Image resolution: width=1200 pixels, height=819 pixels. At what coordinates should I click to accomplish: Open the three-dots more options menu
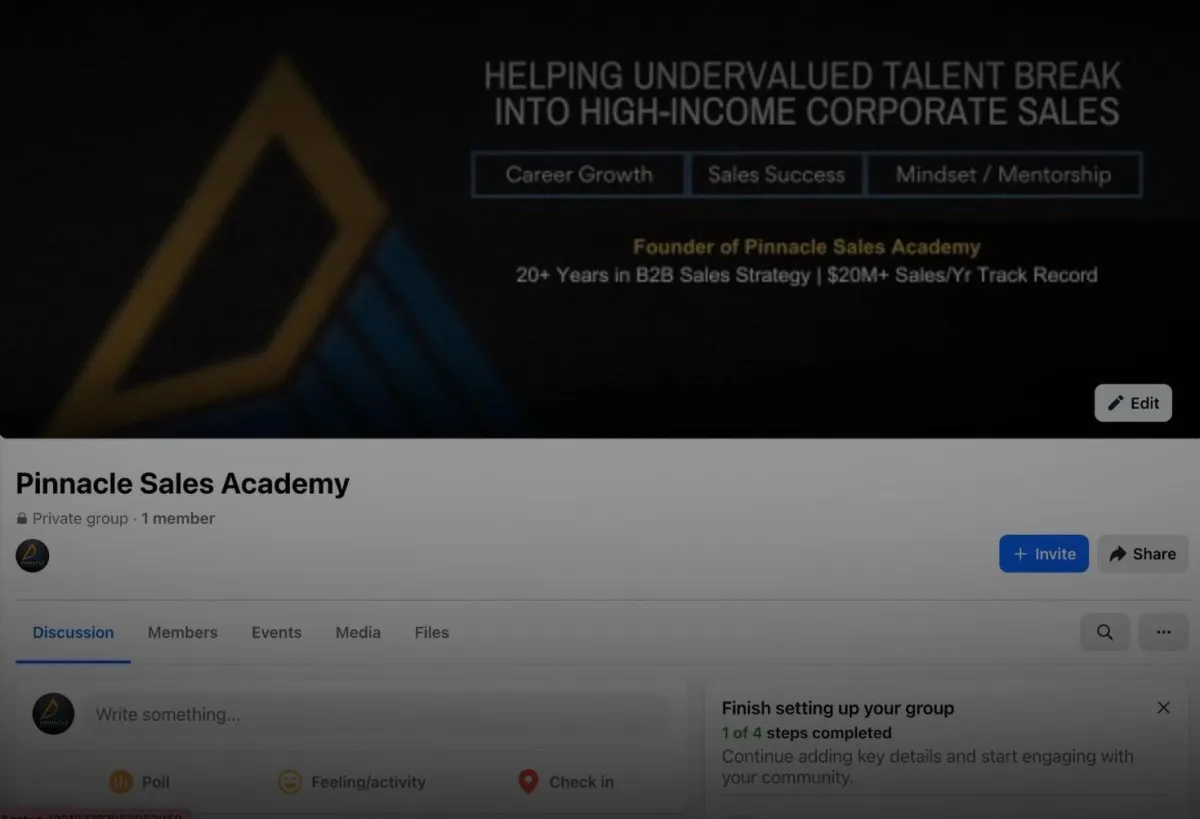coord(1163,632)
